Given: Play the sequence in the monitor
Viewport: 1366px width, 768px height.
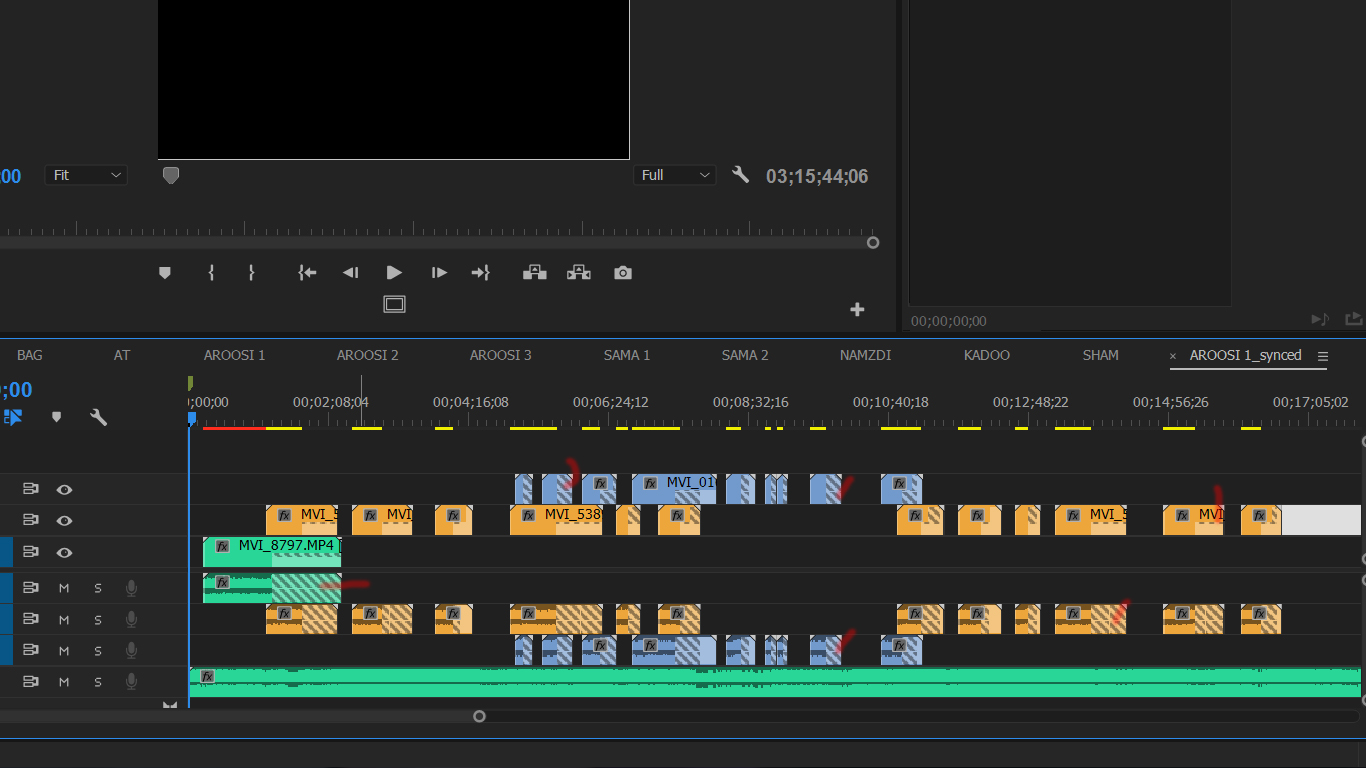Looking at the screenshot, I should pos(394,273).
